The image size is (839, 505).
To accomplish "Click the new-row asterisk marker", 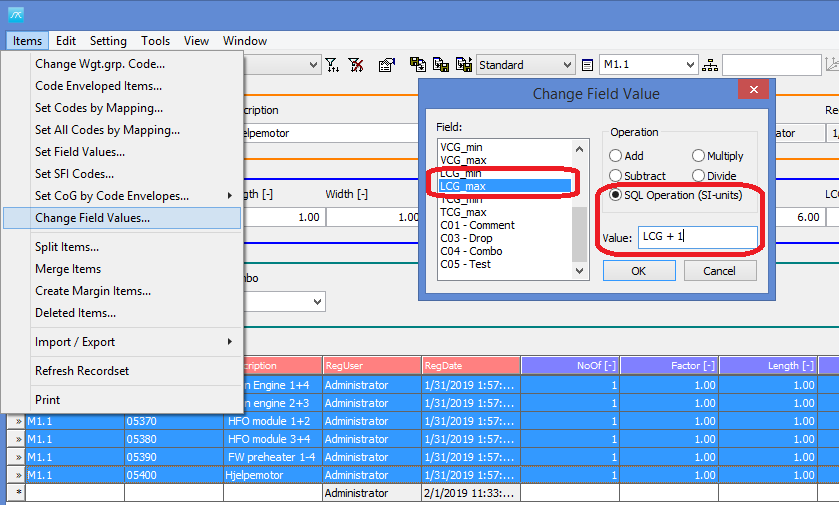I will tap(17, 493).
